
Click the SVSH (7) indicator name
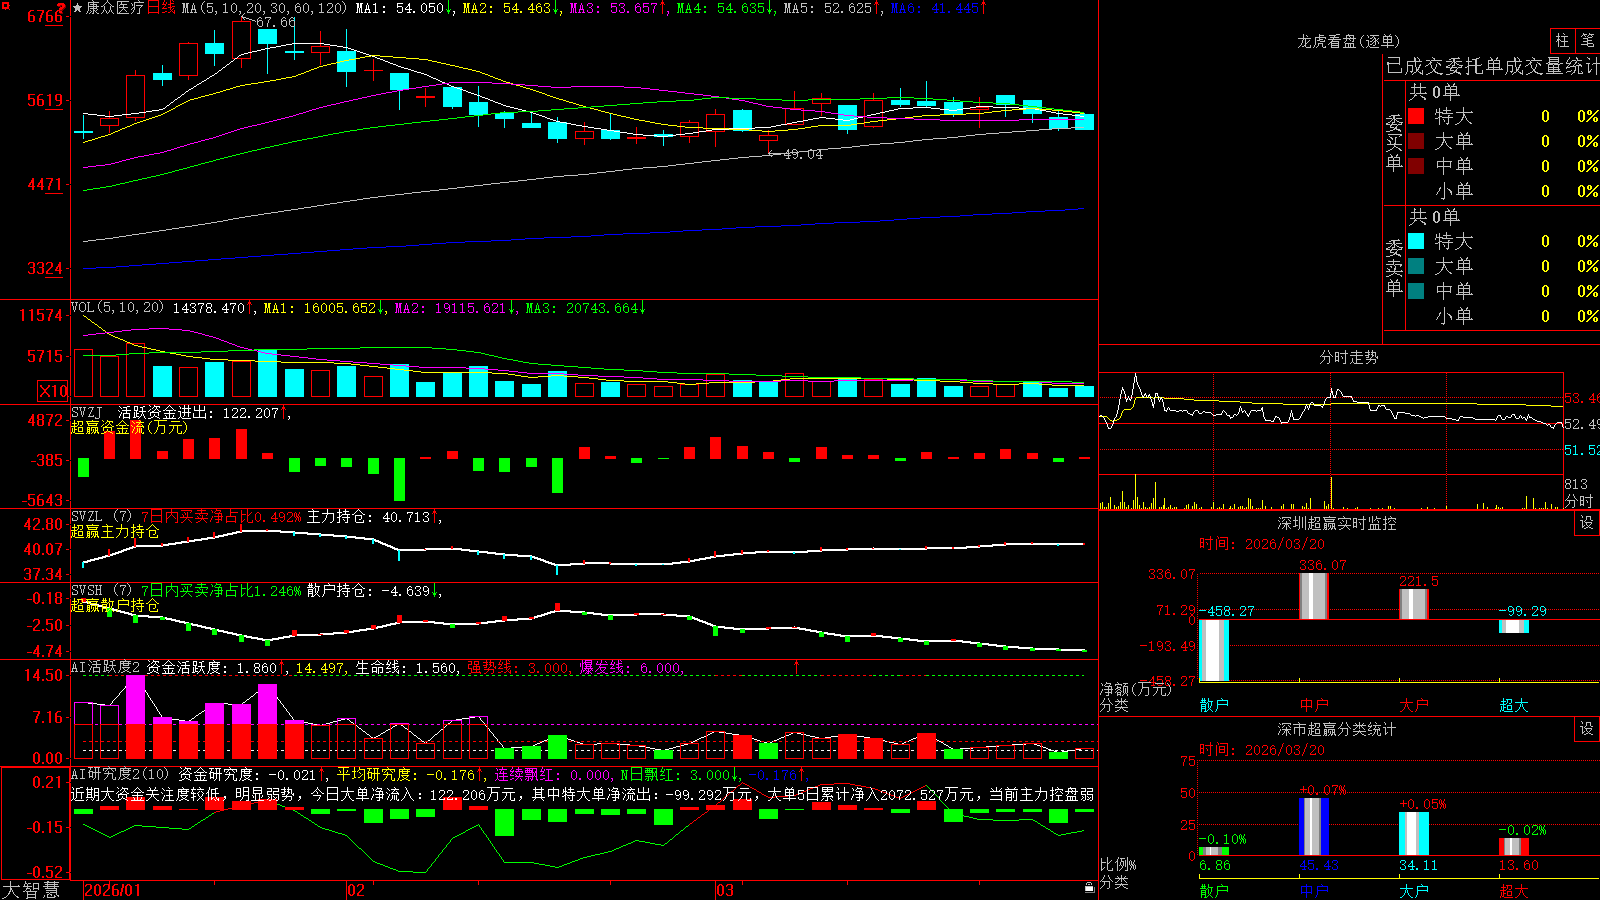pos(101,591)
